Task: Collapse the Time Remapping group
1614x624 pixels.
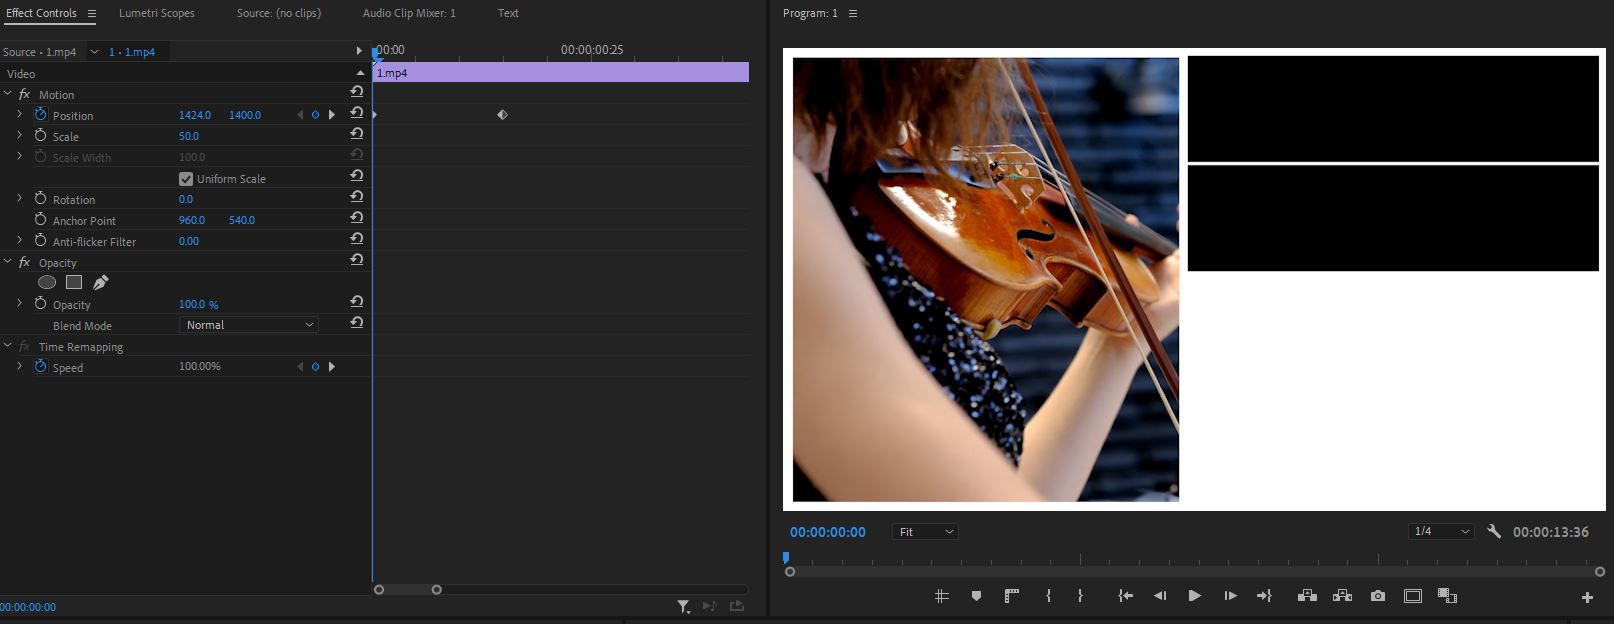Action: point(8,346)
